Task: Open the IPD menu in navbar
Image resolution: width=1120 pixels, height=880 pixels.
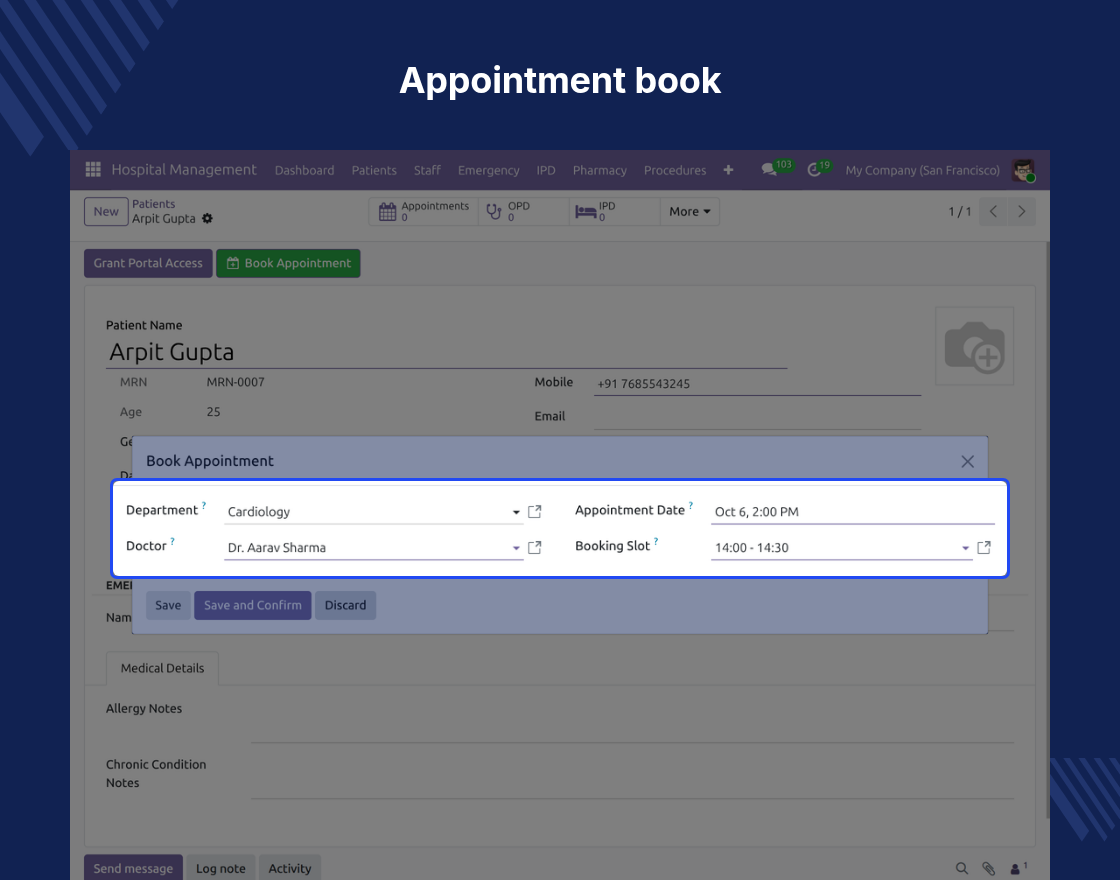Action: point(546,170)
